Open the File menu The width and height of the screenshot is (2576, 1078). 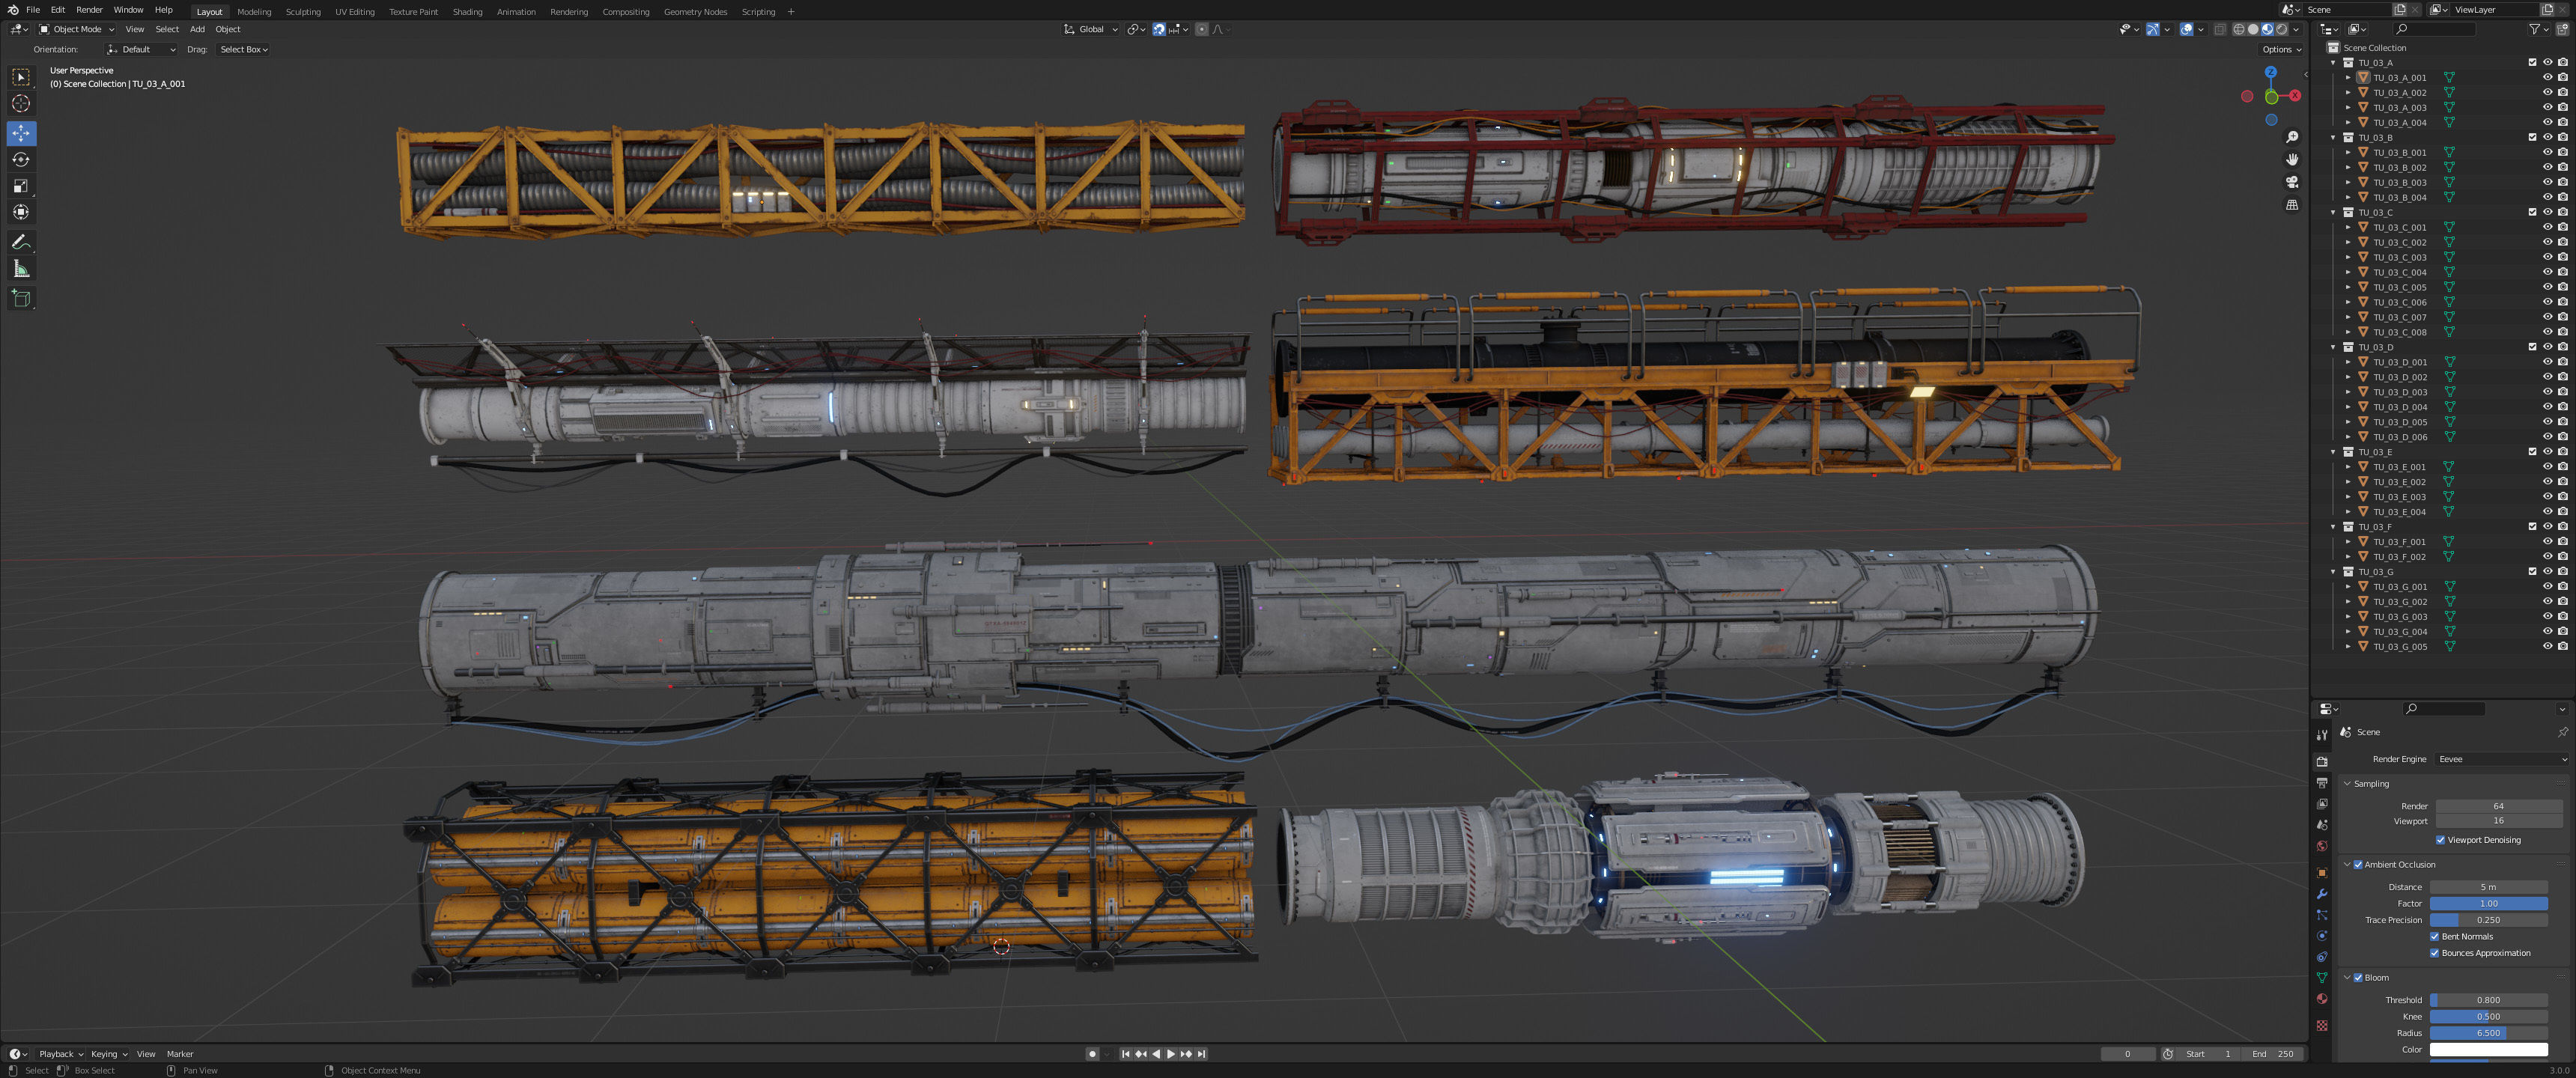[33, 10]
